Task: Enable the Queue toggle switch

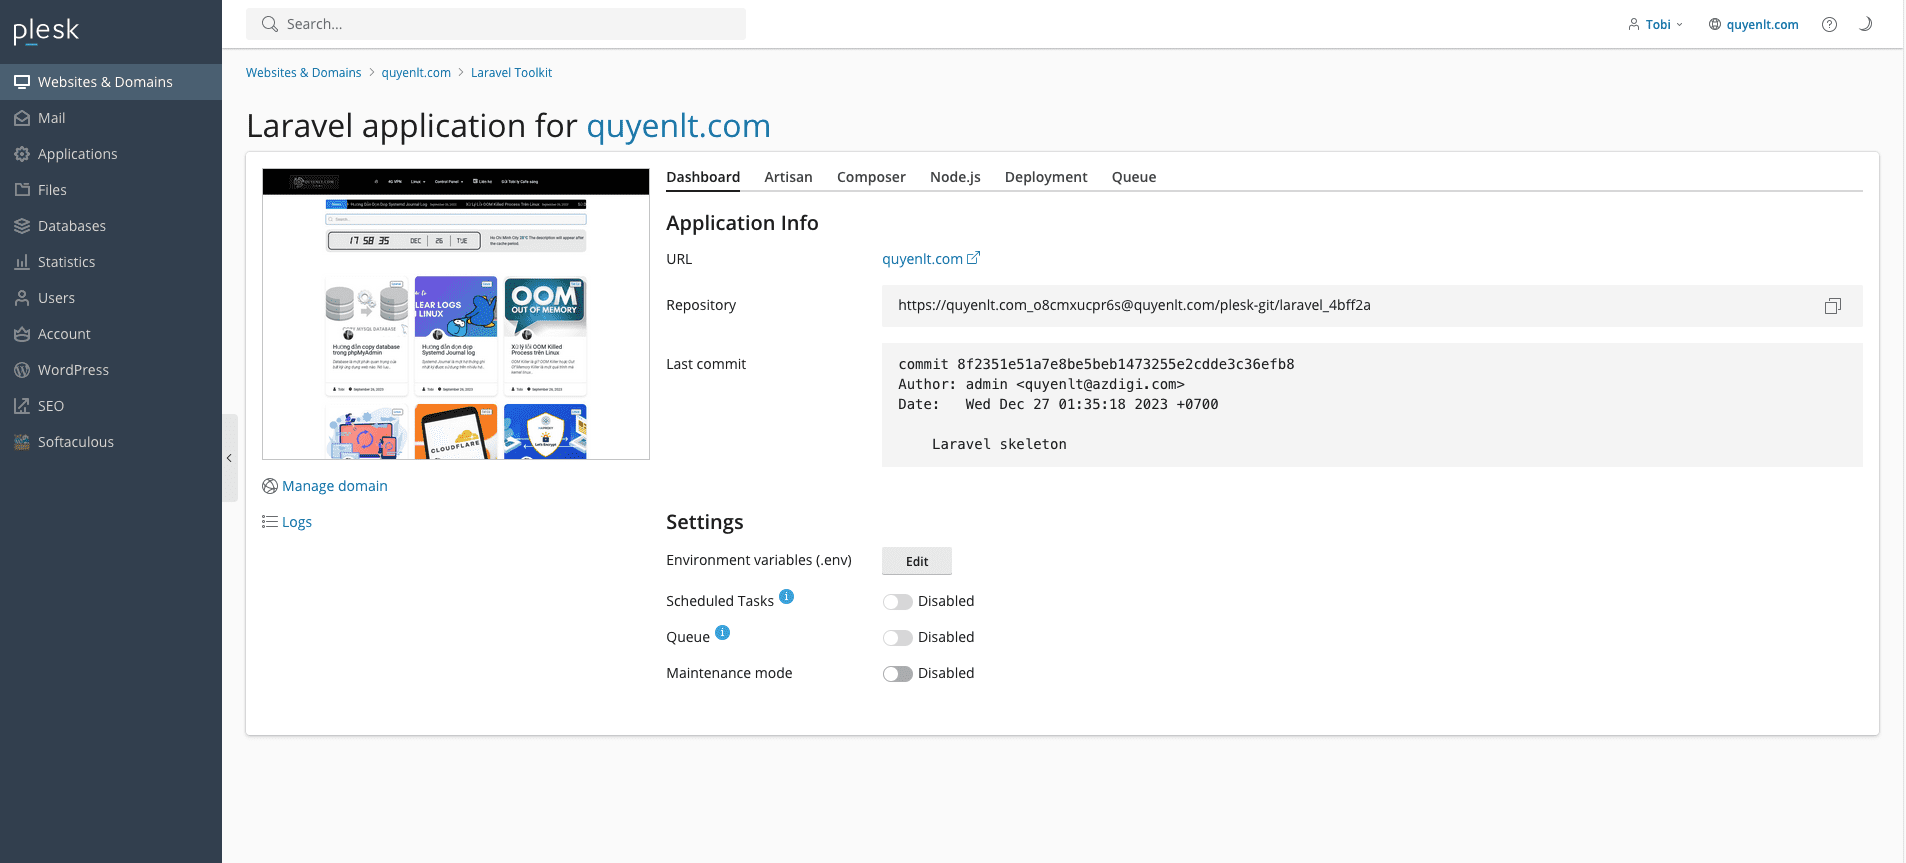Action: [897, 638]
